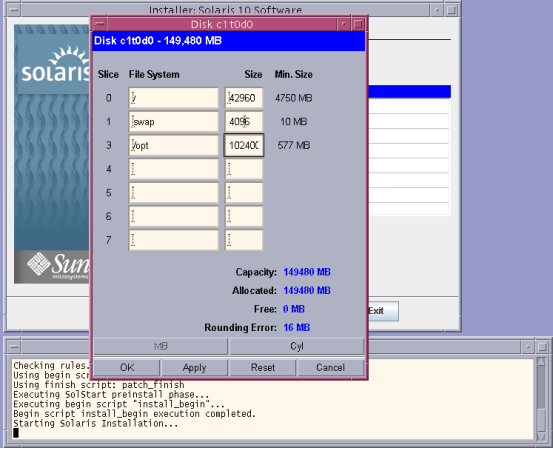Click console line "Begin script install_begin execution completed."

[x=134, y=414]
